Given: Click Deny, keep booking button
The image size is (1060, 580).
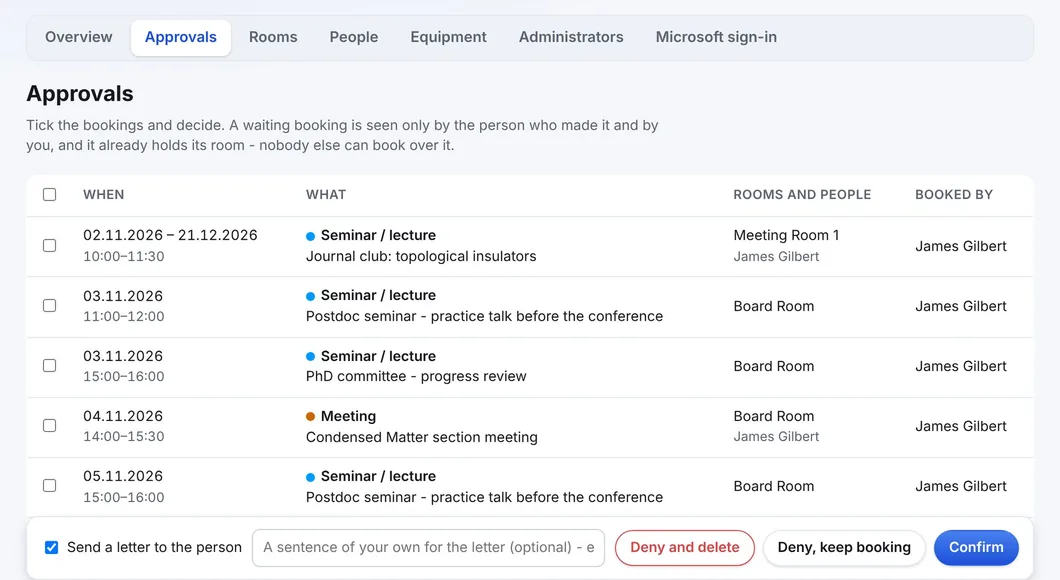Looking at the screenshot, I should pos(844,548).
